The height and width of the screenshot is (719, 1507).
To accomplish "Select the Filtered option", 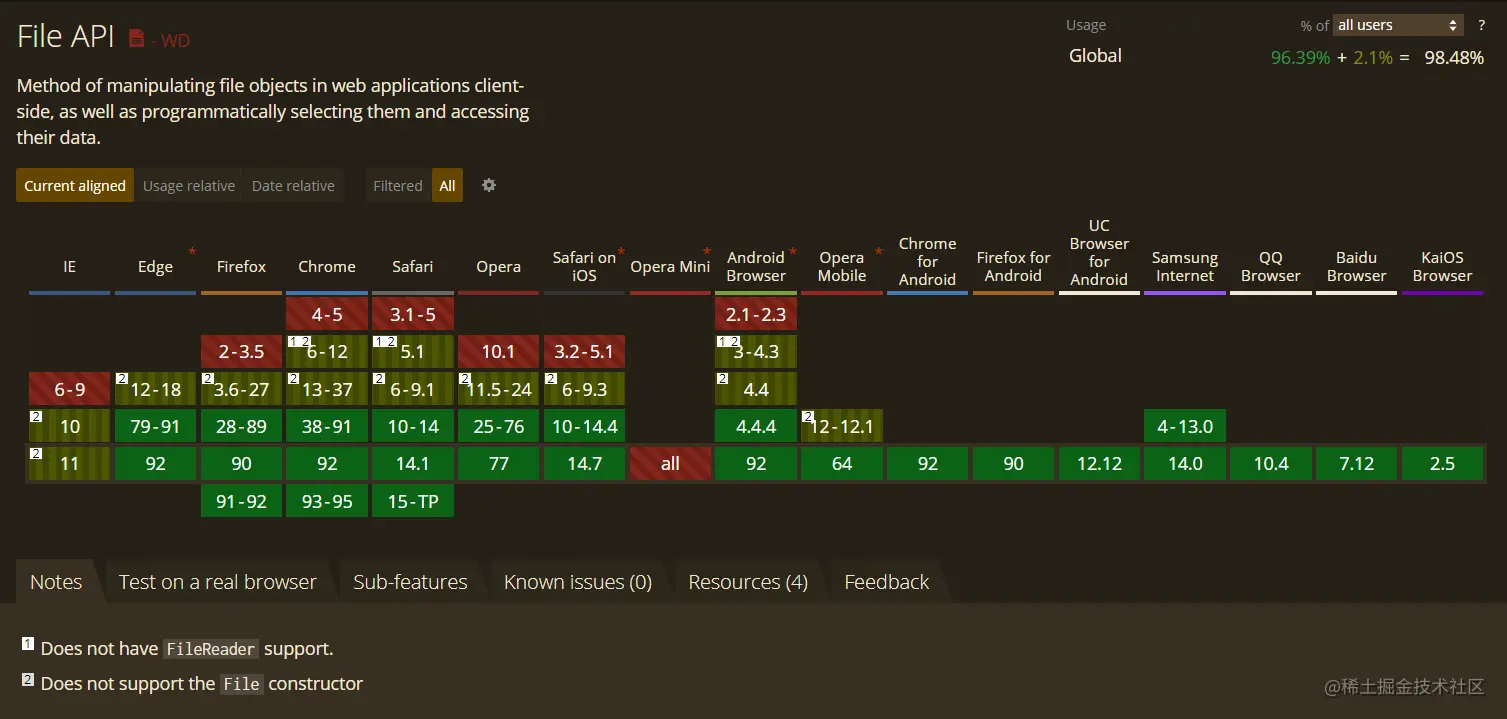I will [398, 185].
